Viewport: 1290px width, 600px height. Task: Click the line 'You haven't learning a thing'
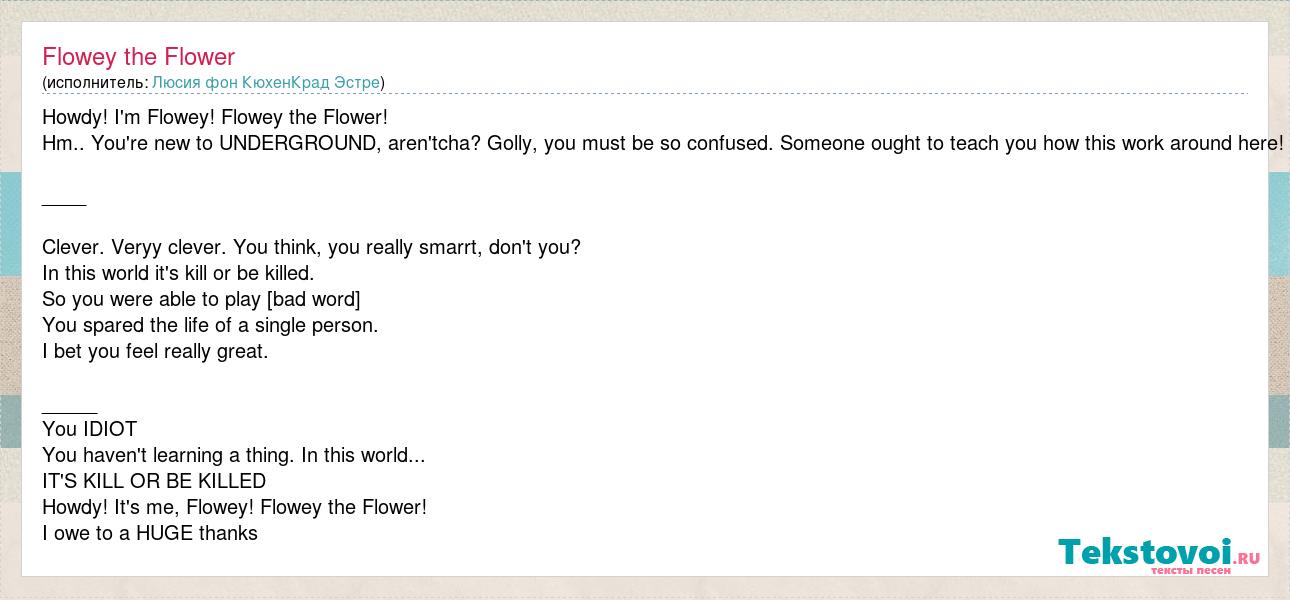pos(233,455)
